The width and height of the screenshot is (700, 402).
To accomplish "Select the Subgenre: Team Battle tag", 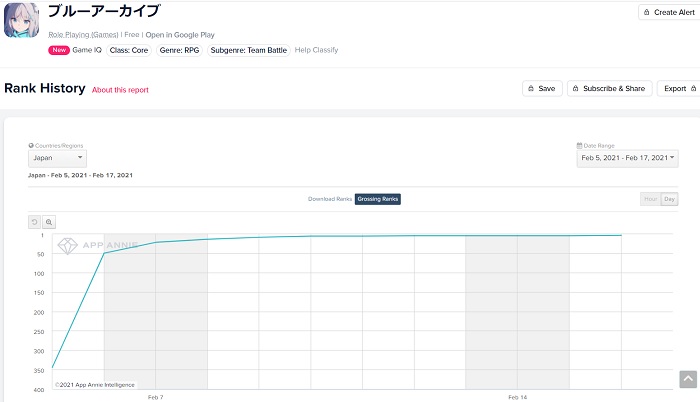I will (249, 50).
